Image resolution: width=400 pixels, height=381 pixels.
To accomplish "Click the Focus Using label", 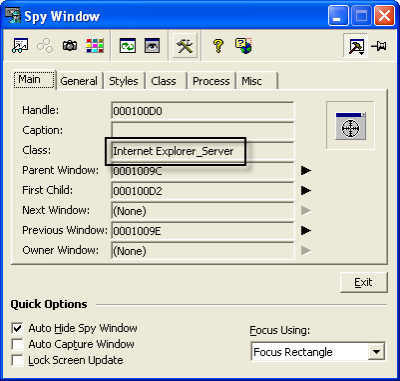I will point(280,330).
